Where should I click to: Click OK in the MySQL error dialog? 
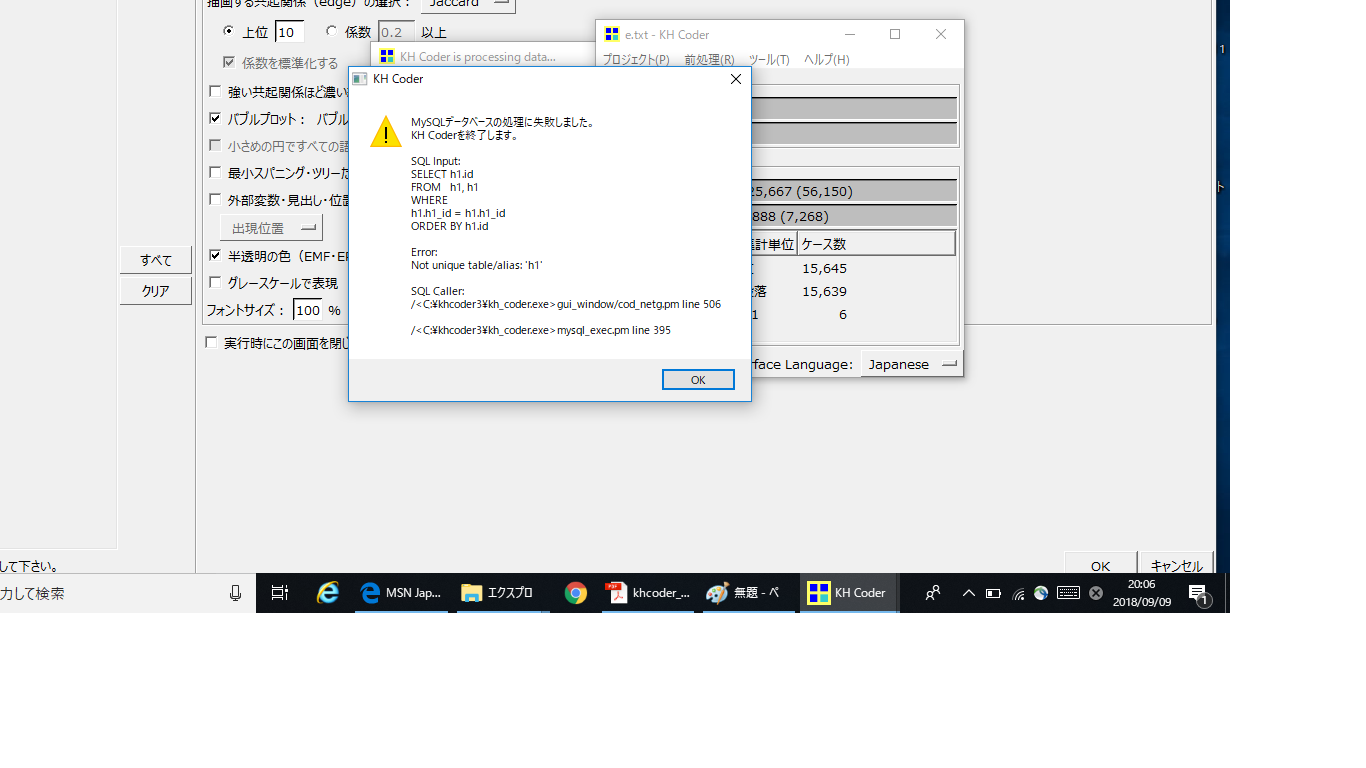click(698, 380)
